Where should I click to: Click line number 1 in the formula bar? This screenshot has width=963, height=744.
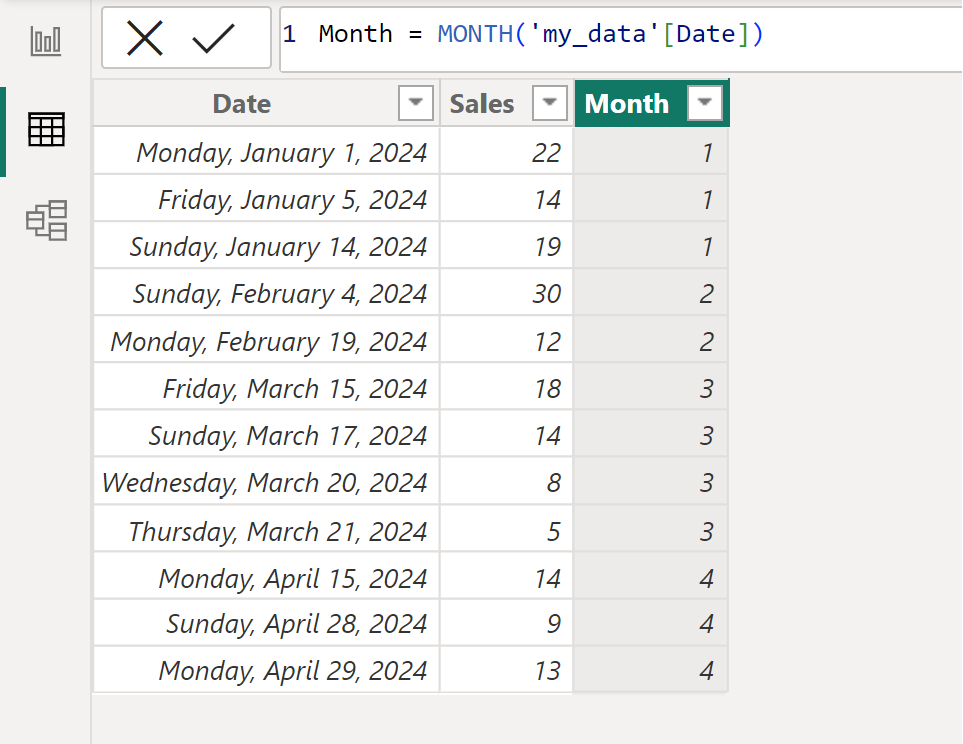click(x=289, y=33)
